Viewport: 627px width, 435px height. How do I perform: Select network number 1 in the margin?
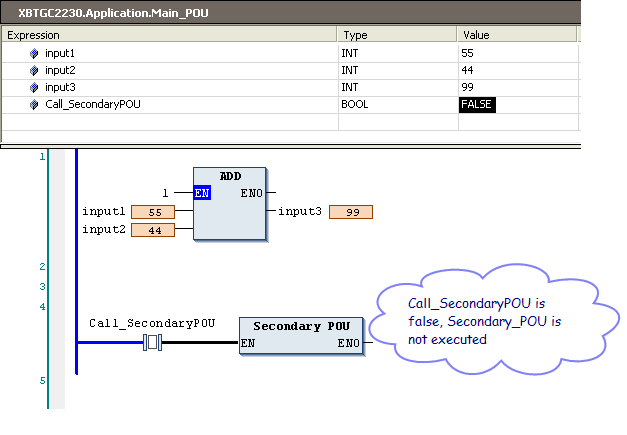click(x=42, y=157)
